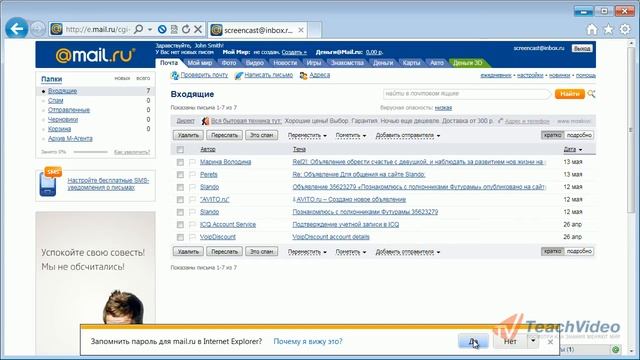Open top Пометить dropdown

351,136
